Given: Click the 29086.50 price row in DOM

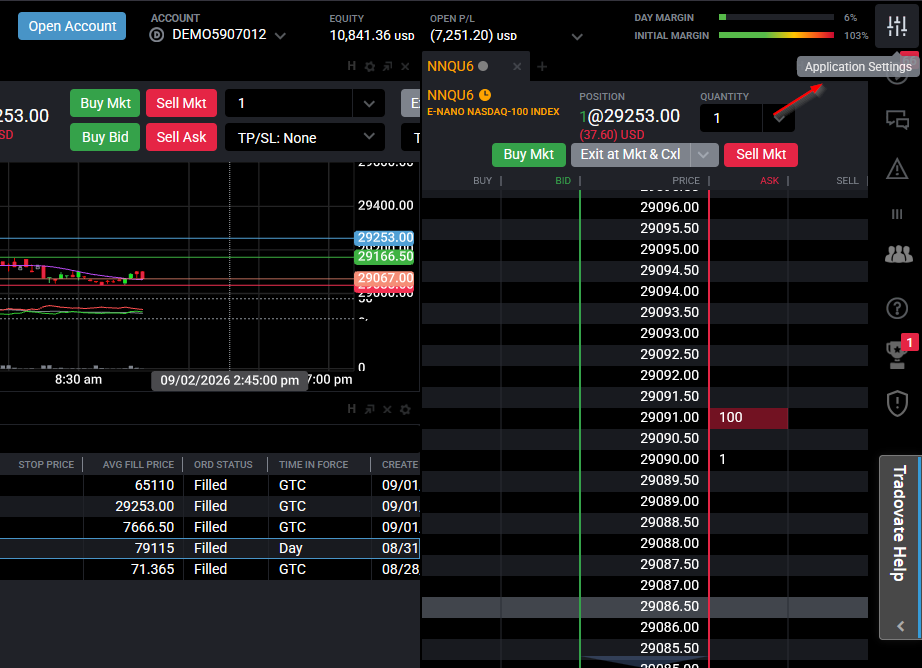Looking at the screenshot, I should click(644, 607).
